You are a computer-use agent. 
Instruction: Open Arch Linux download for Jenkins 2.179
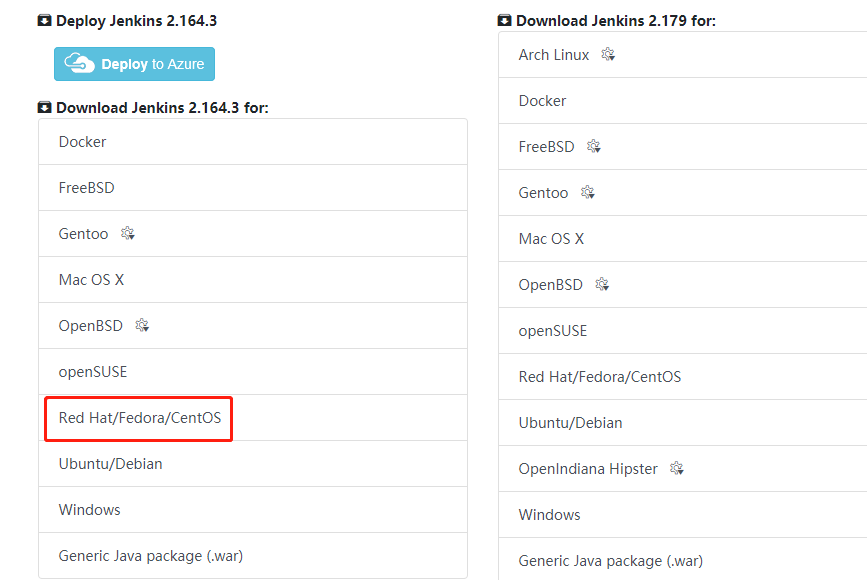point(682,55)
